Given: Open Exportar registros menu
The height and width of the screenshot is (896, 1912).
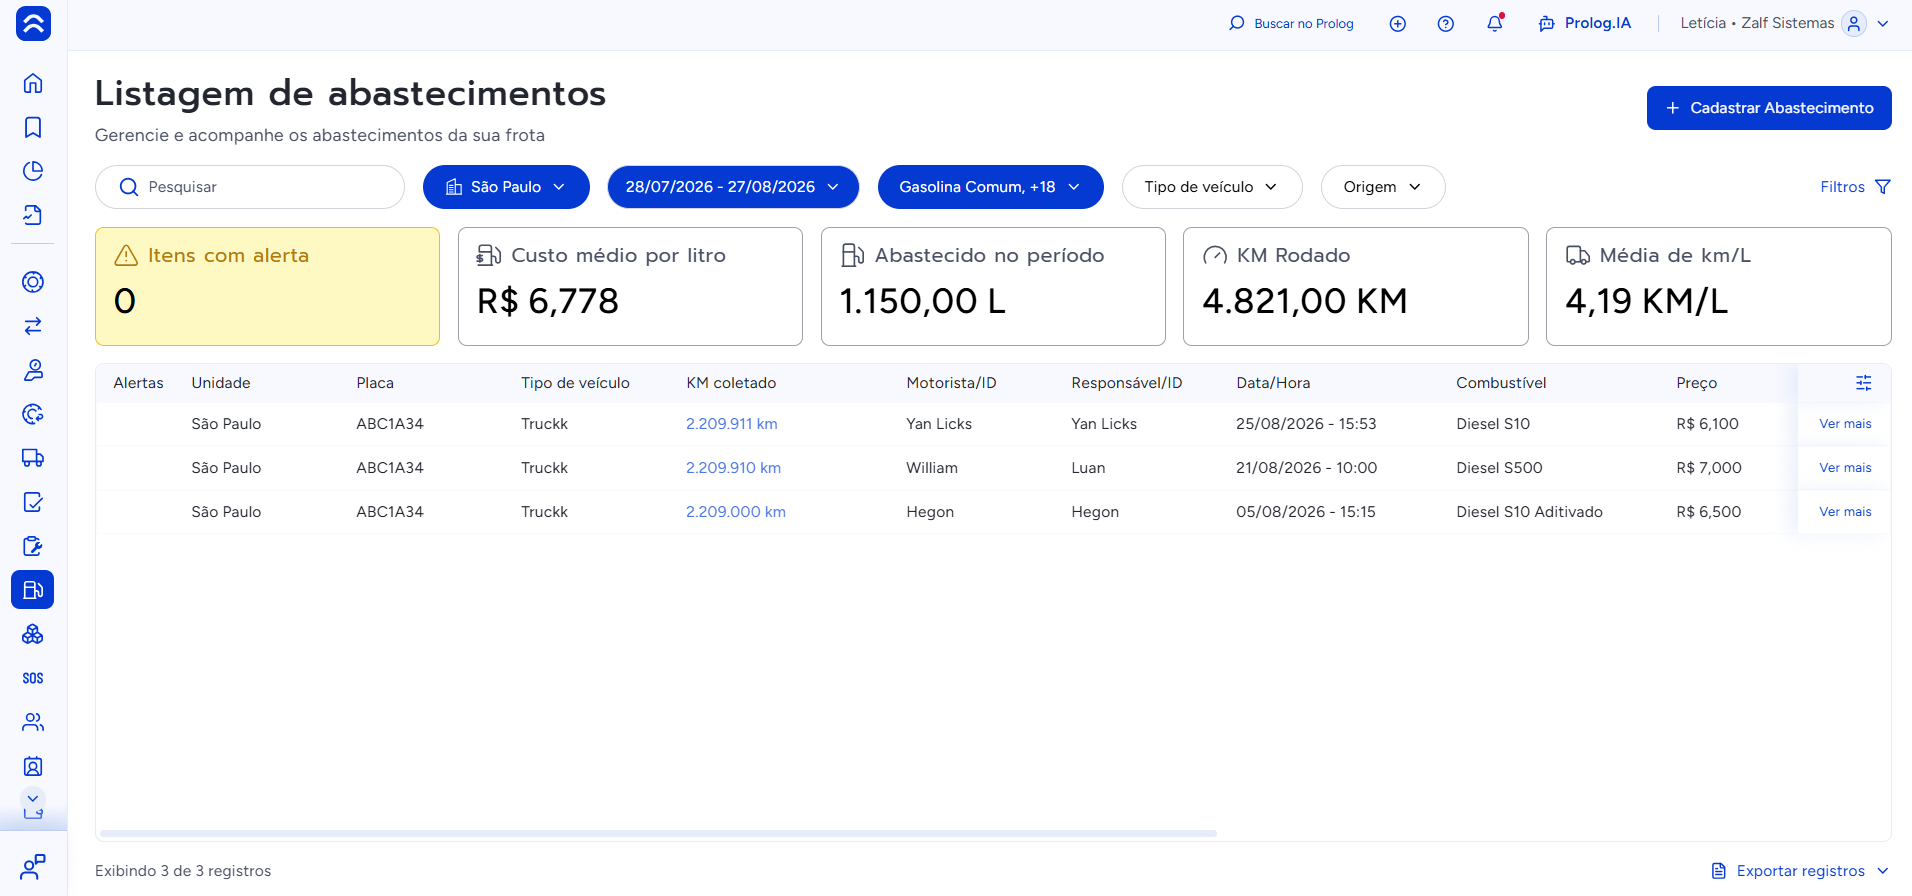Looking at the screenshot, I should [x=1800, y=871].
